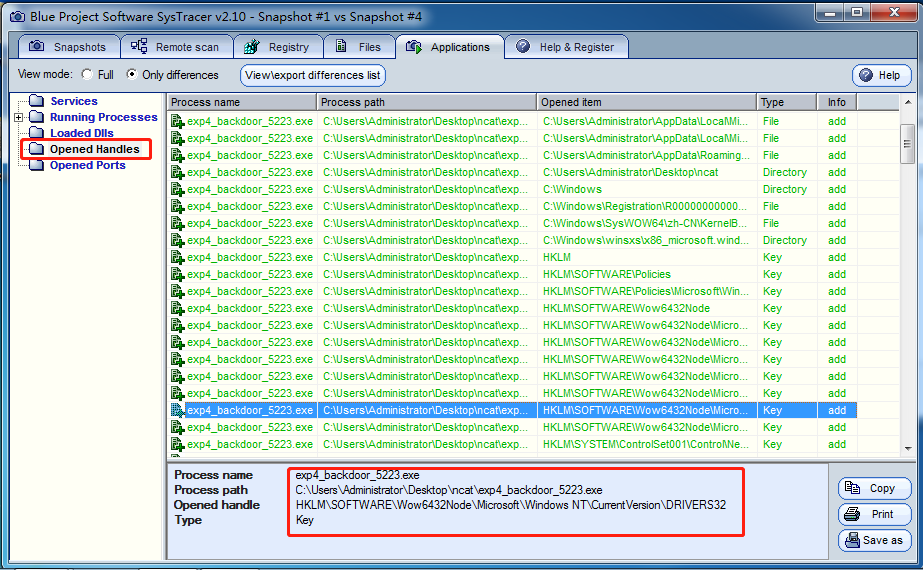Viewport: 923px width, 570px height.
Task: Select HKLM\SOFTWARE\Wow6432Node opened item cell
Action: [647, 309]
